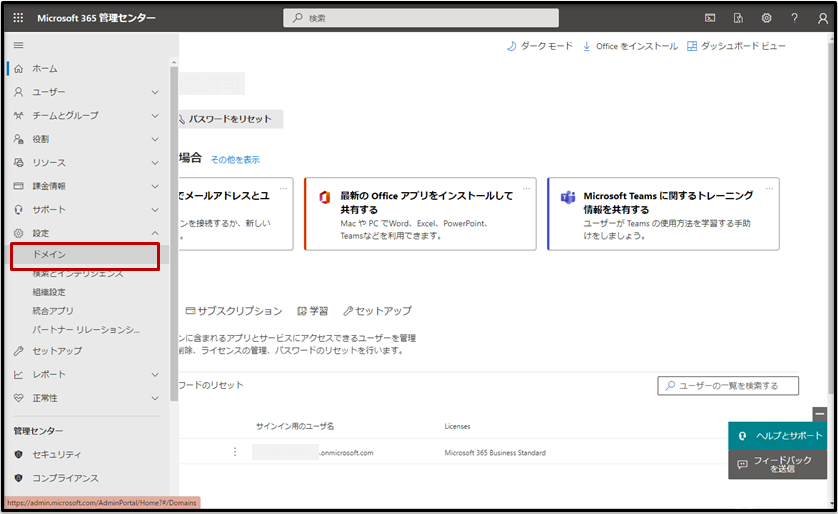This screenshot has width=838, height=514.
Task: Click the サポート headset icon
Action: coord(19,209)
